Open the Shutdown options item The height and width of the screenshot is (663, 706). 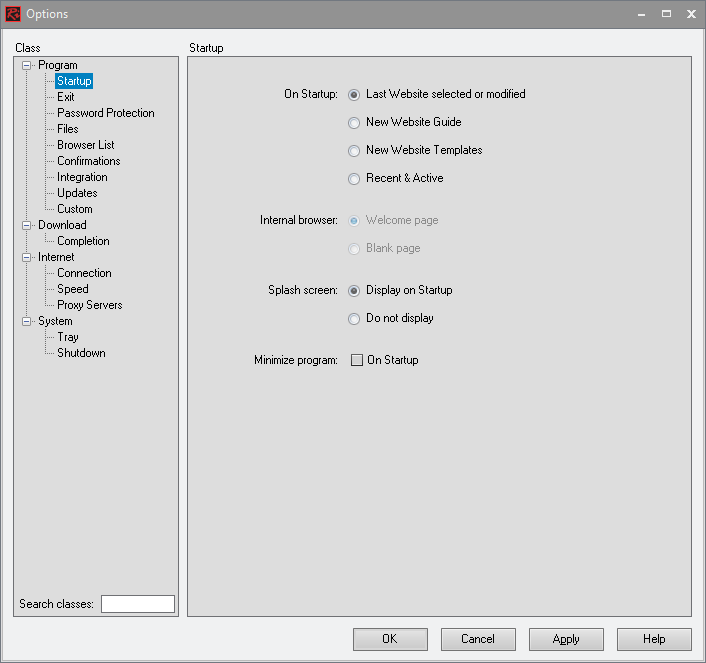tap(80, 353)
